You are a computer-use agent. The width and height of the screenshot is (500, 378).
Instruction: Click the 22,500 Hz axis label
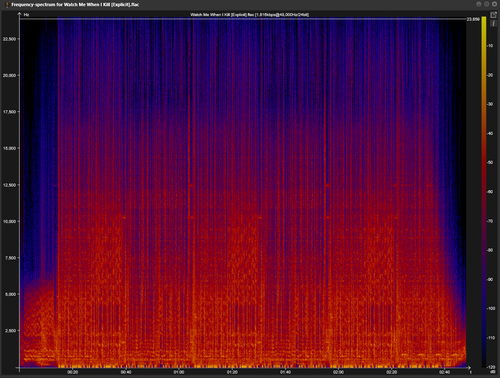point(9,39)
